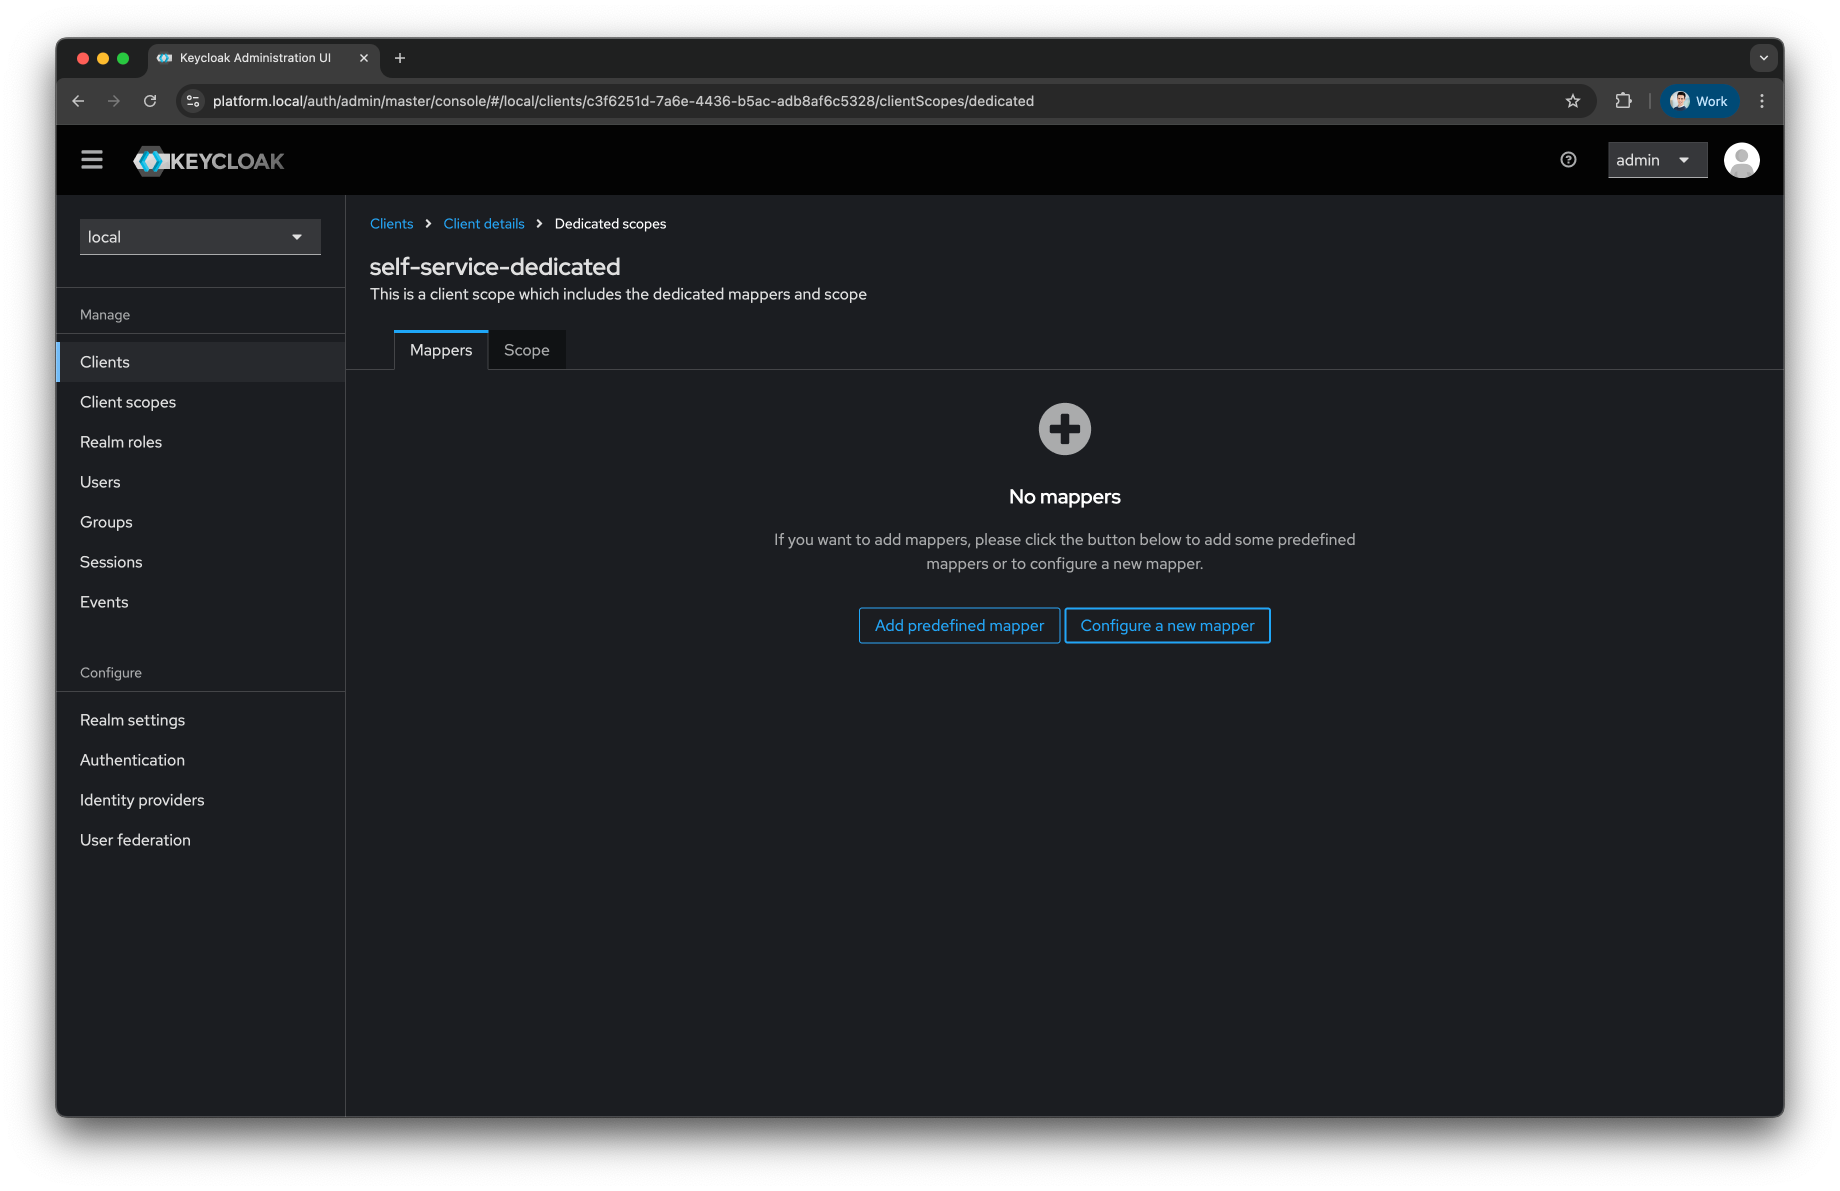This screenshot has width=1840, height=1191.
Task: Open the help question mark icon
Action: (1567, 159)
